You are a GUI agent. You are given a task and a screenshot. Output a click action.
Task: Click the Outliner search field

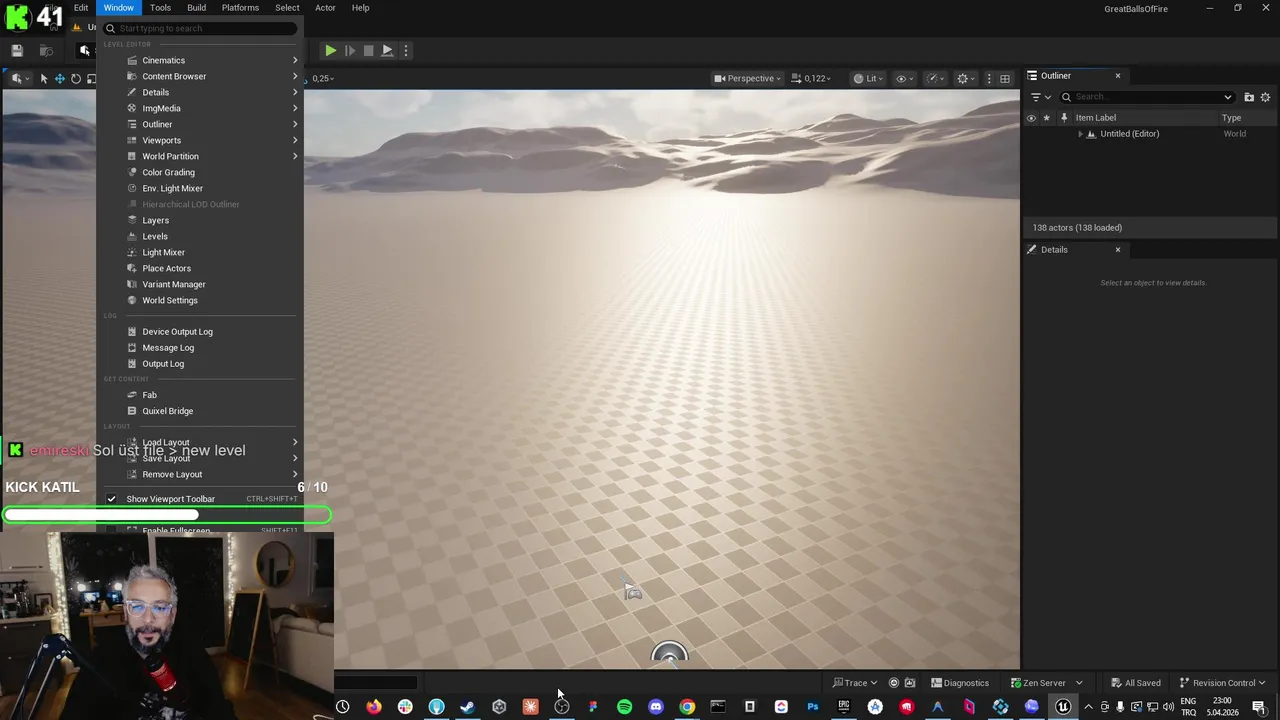[1147, 97]
